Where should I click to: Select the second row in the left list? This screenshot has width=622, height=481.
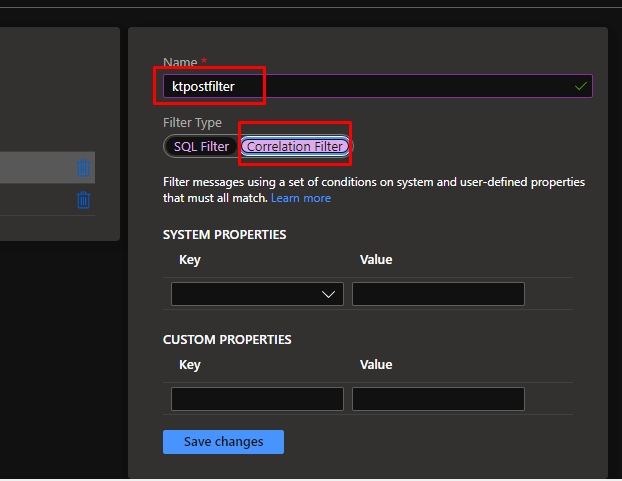tap(35, 200)
